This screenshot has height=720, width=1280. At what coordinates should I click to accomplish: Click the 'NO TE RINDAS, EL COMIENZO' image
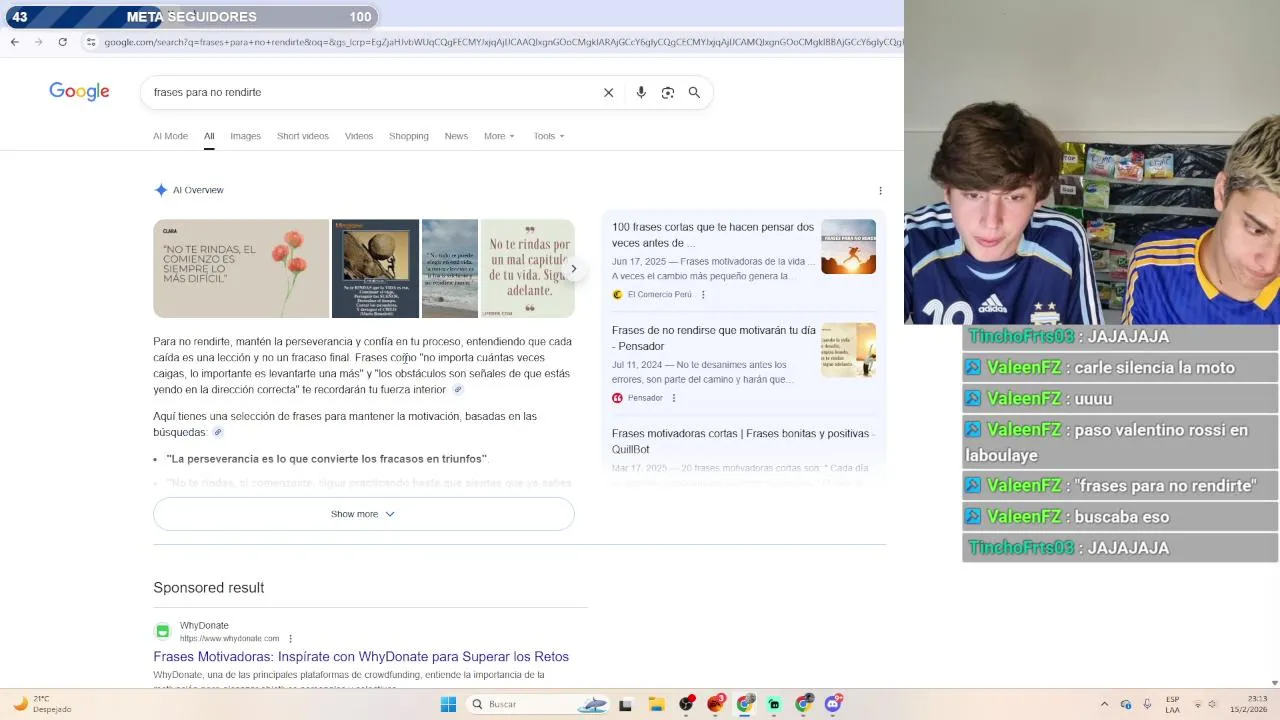[241, 268]
